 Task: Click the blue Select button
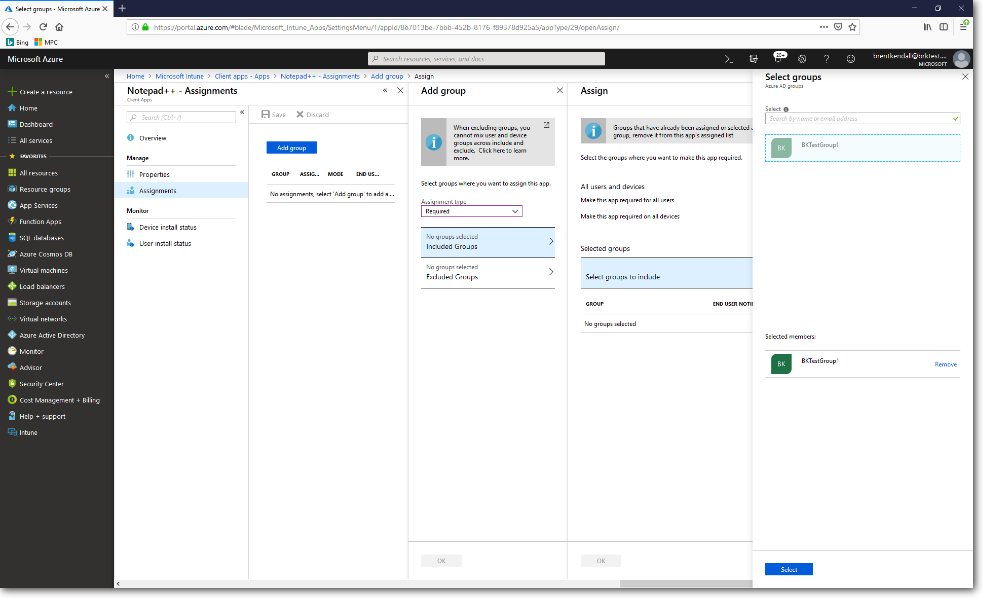coord(788,569)
